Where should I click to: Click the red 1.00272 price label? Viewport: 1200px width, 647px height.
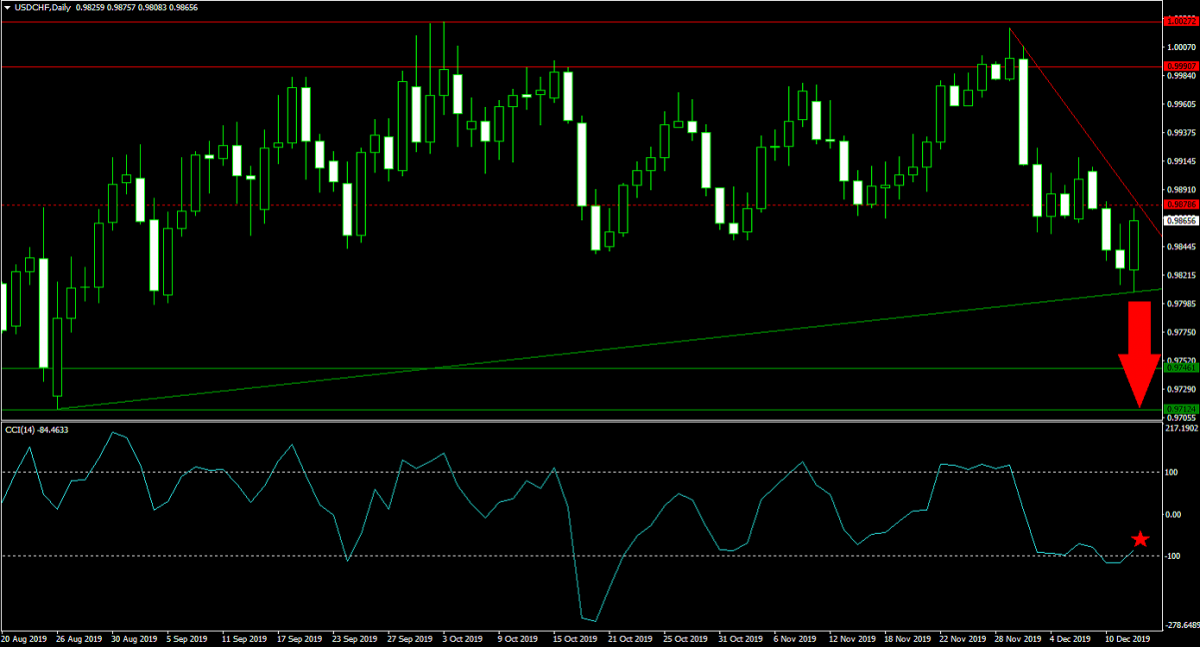(1180, 21)
